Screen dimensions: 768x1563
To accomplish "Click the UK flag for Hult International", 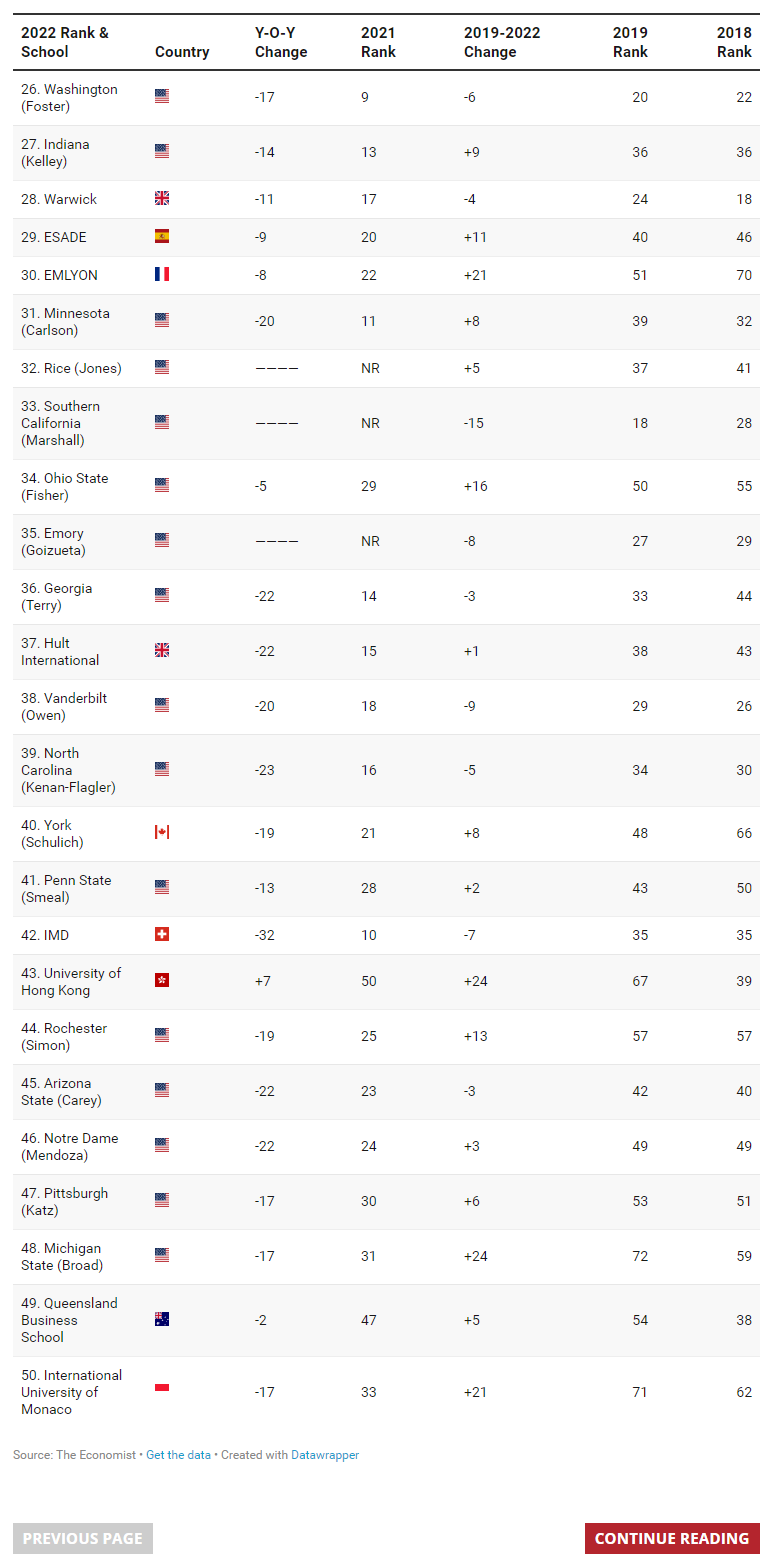I will click(x=162, y=651).
